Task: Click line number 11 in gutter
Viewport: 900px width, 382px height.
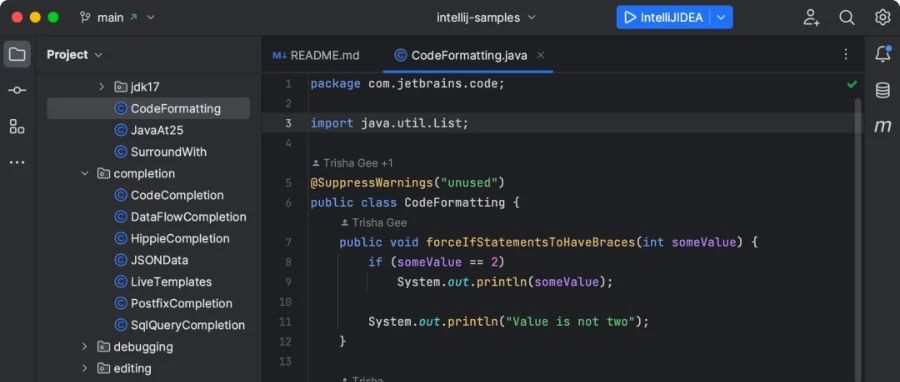Action: [x=285, y=322]
